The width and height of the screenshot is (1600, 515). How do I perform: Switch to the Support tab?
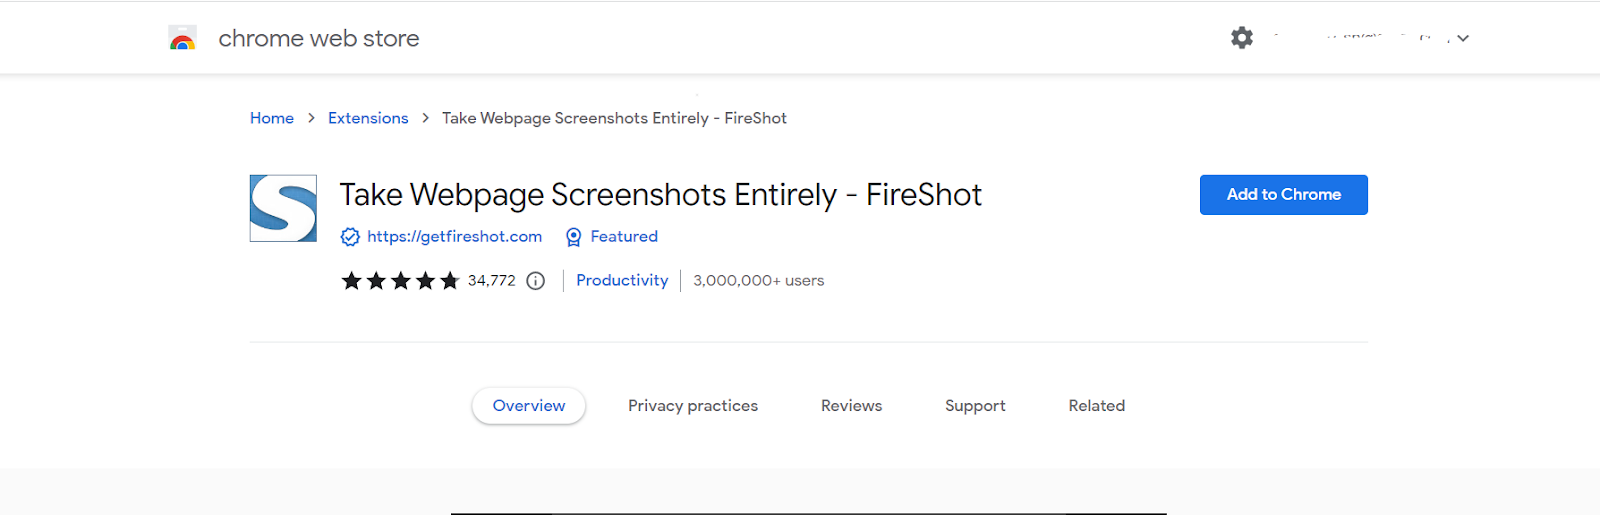click(975, 406)
